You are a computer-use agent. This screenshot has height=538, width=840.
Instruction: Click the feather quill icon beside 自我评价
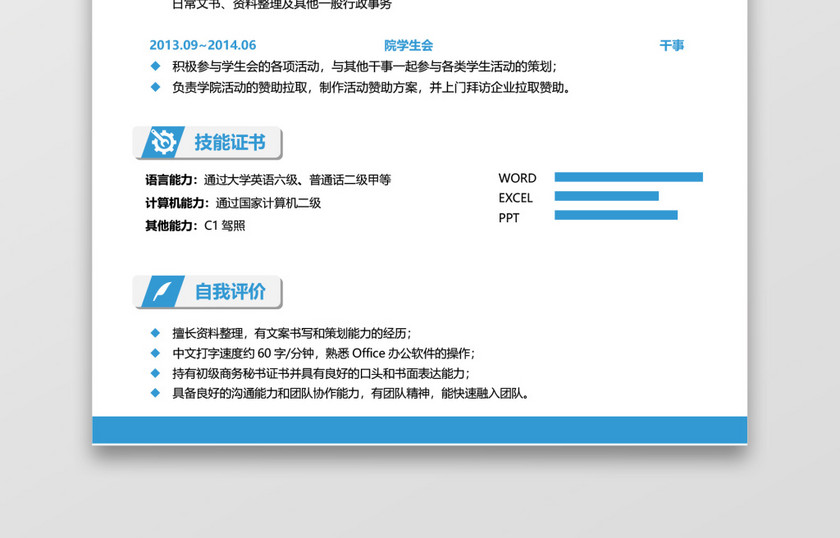[x=162, y=292]
